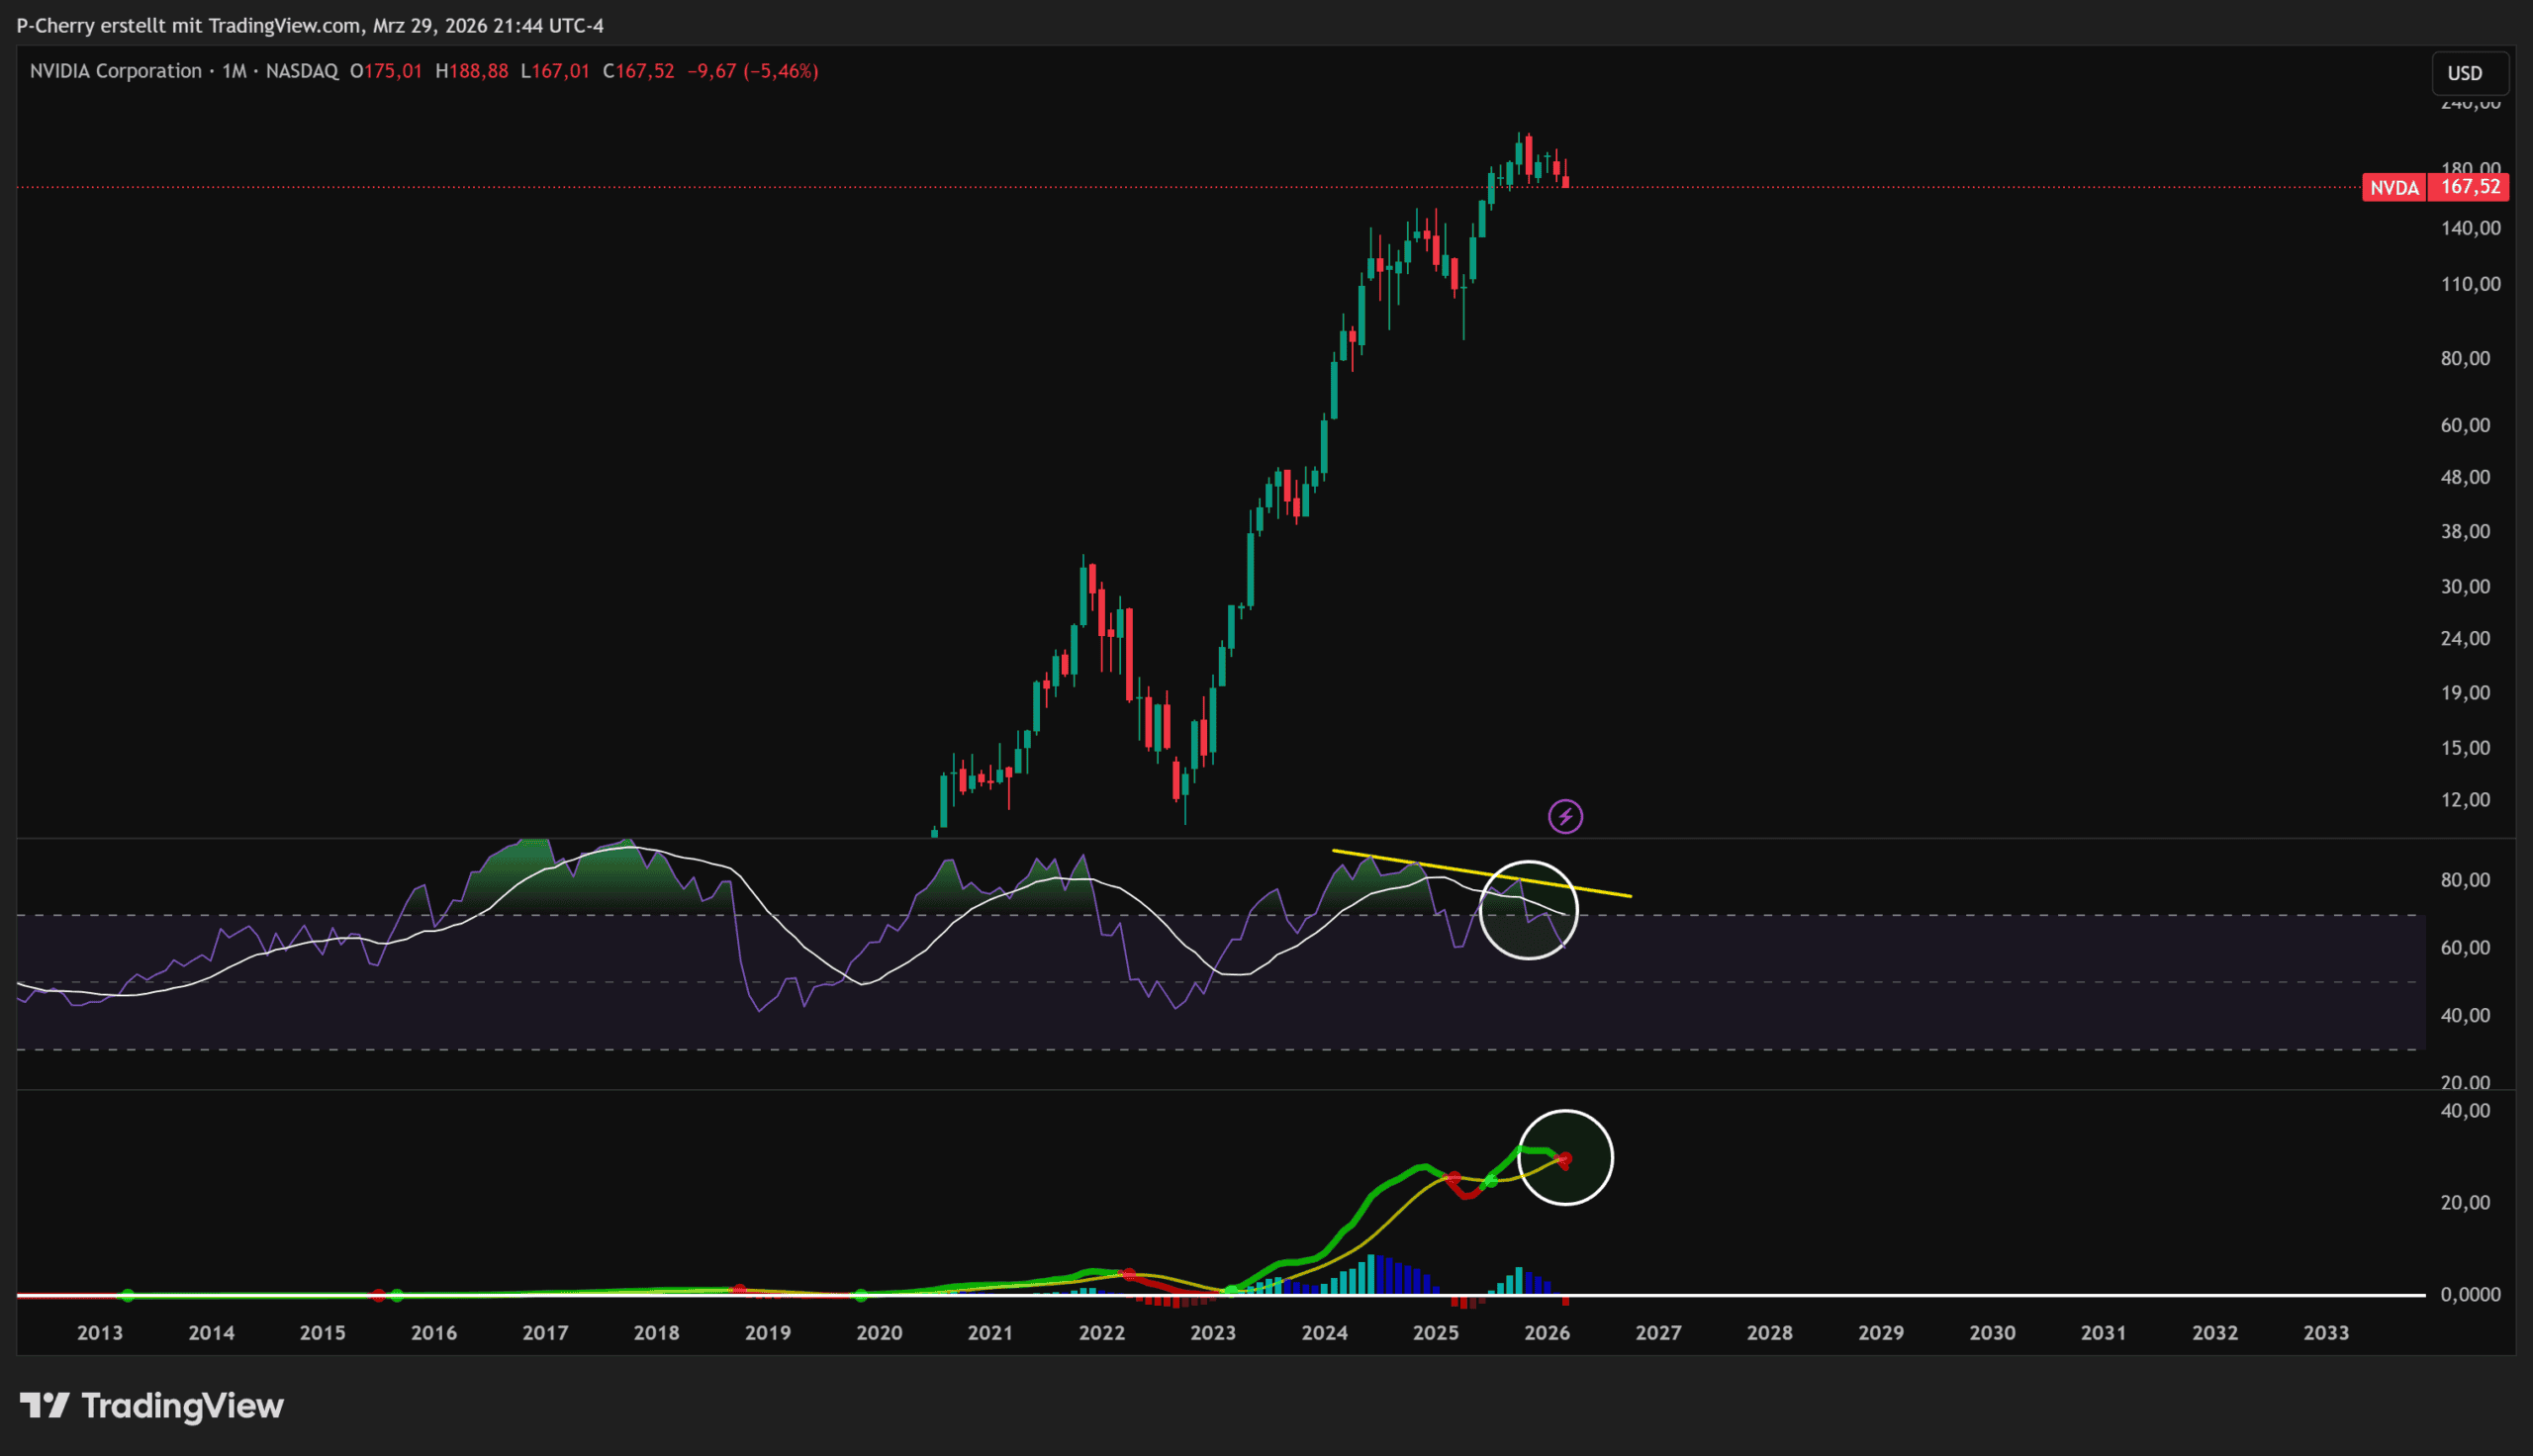Select the 2020 label on time axis
Image resolution: width=2533 pixels, height=1456 pixels.
879,1333
